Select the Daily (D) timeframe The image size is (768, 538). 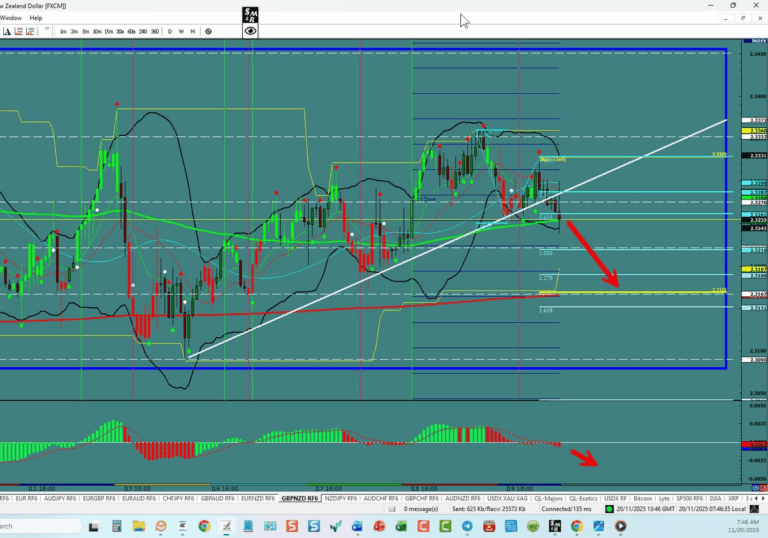coord(170,31)
